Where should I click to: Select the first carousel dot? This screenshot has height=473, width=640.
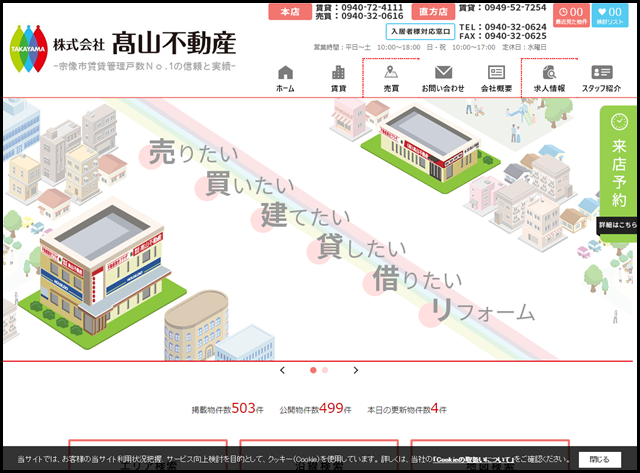point(313,370)
